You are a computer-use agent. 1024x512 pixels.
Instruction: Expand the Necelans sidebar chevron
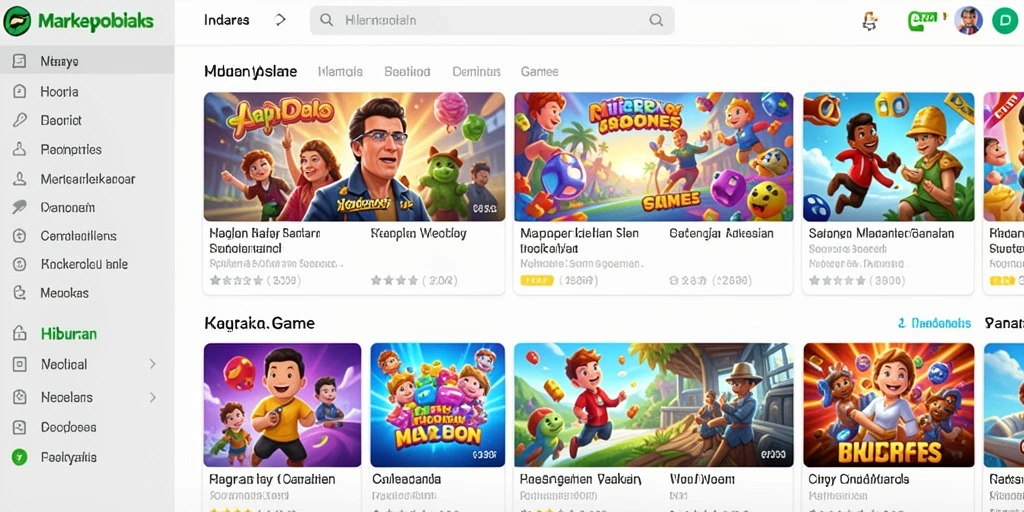click(152, 396)
